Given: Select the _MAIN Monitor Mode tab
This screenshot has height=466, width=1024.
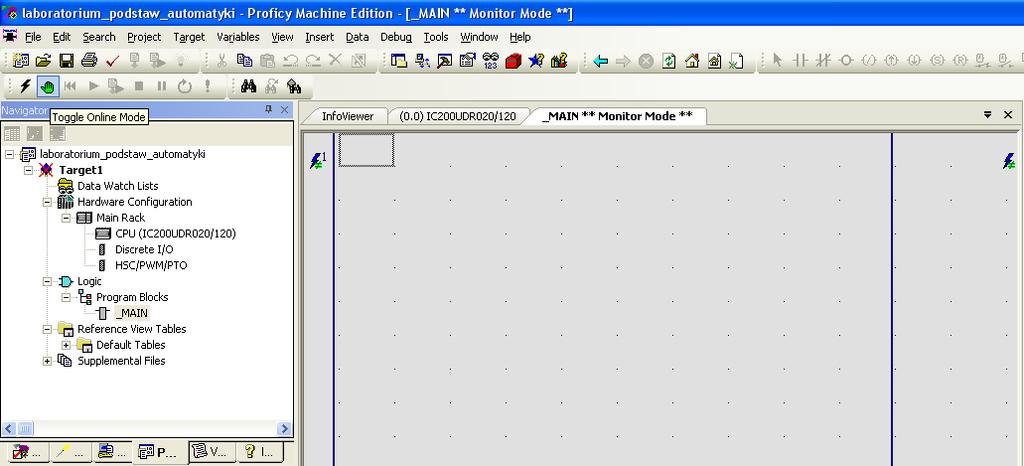Looking at the screenshot, I should point(617,116).
